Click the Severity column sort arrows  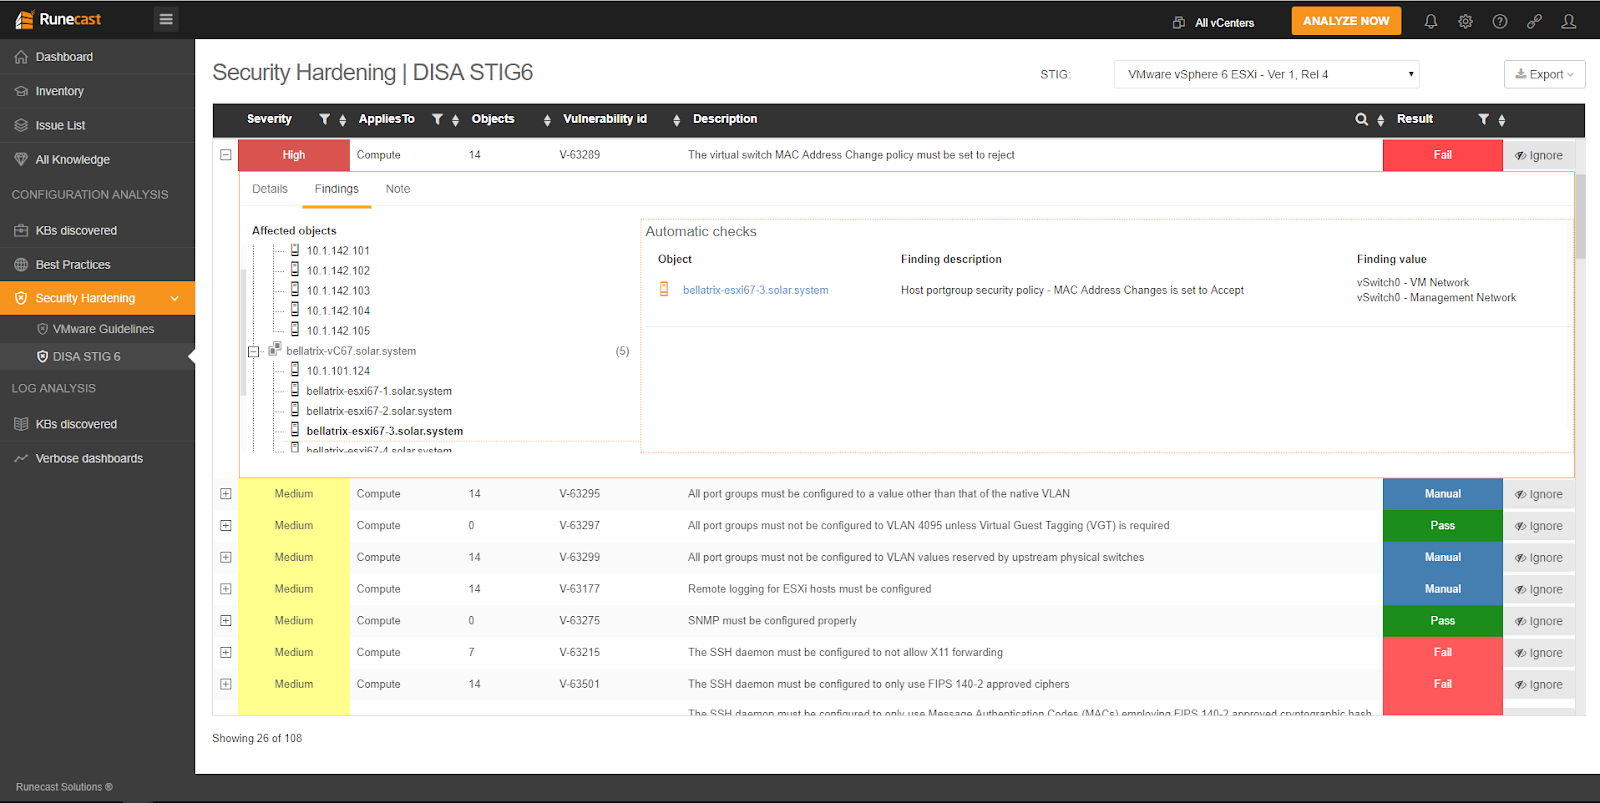pyautogui.click(x=343, y=120)
